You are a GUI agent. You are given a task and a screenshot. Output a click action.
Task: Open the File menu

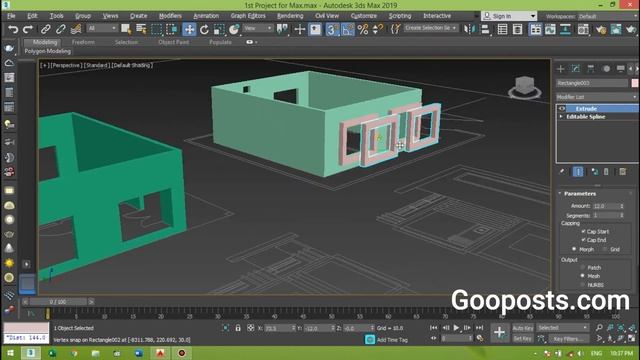pos(11,16)
